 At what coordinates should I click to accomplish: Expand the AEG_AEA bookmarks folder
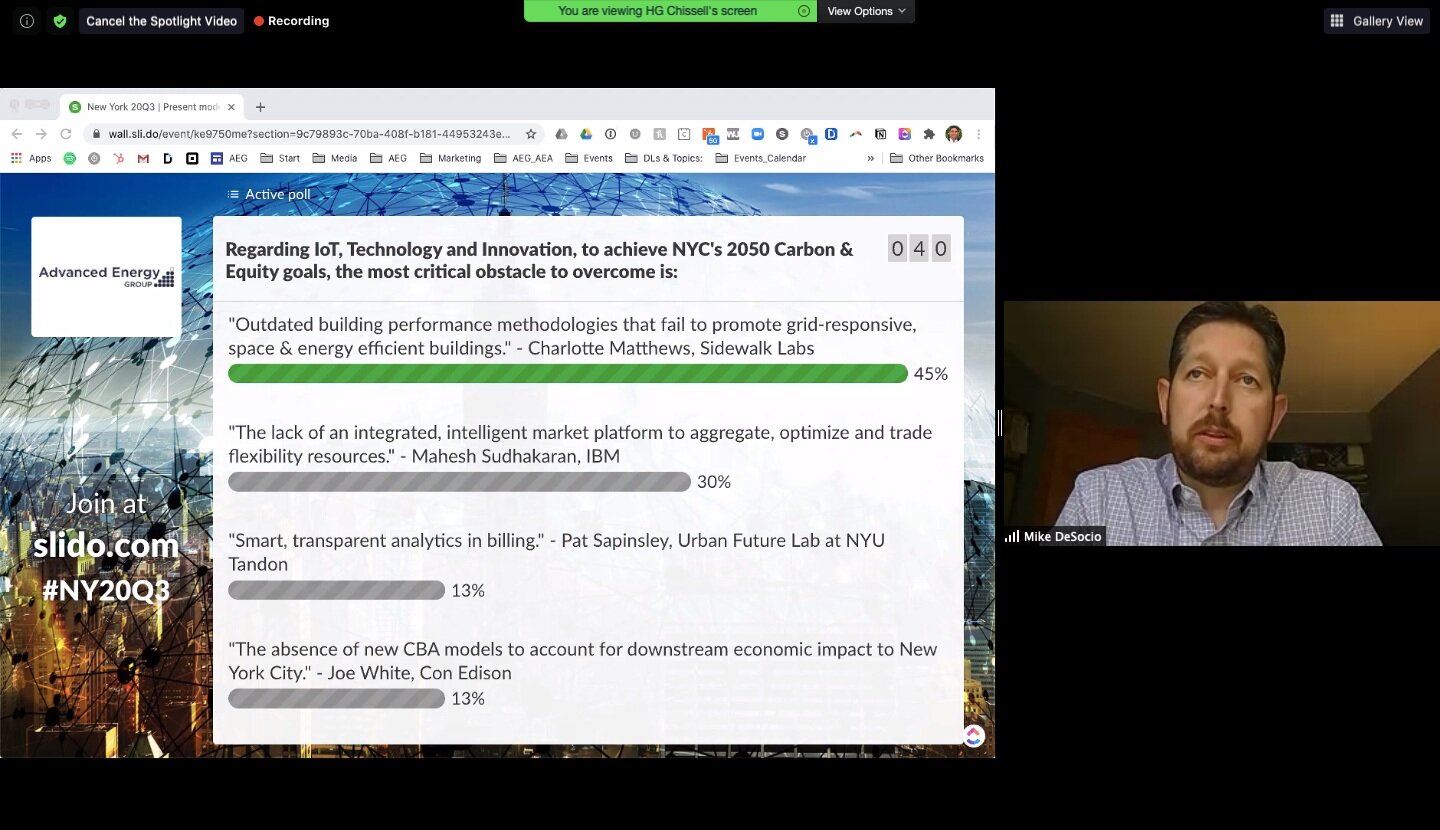(523, 158)
